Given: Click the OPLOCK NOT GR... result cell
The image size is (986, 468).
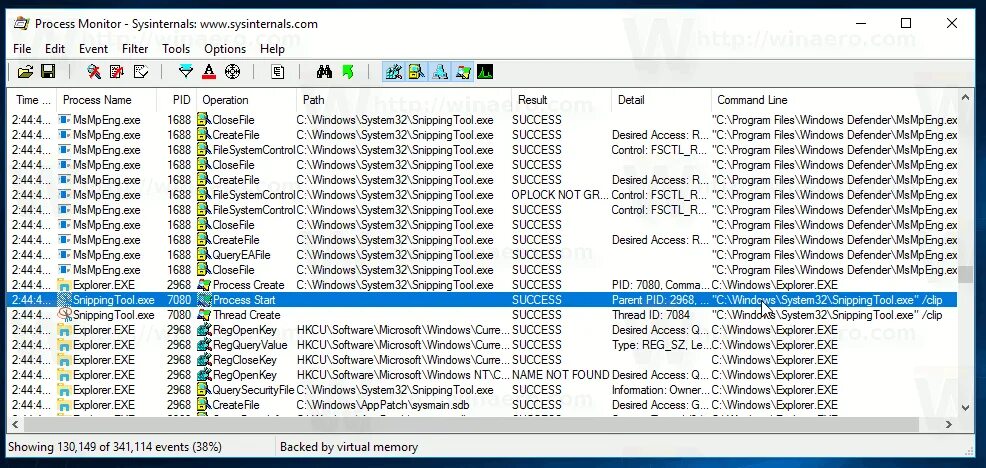Looking at the screenshot, I should 560,195.
